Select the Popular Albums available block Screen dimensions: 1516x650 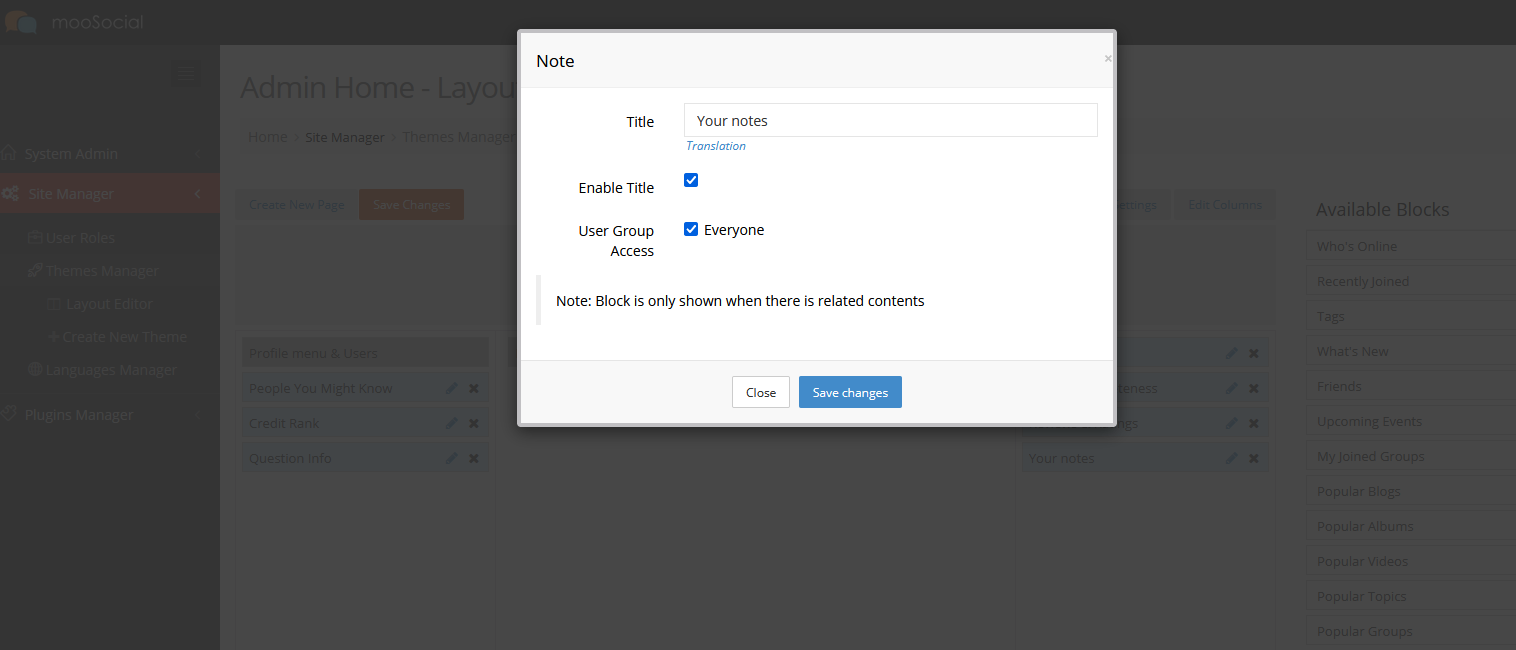tap(1410, 526)
